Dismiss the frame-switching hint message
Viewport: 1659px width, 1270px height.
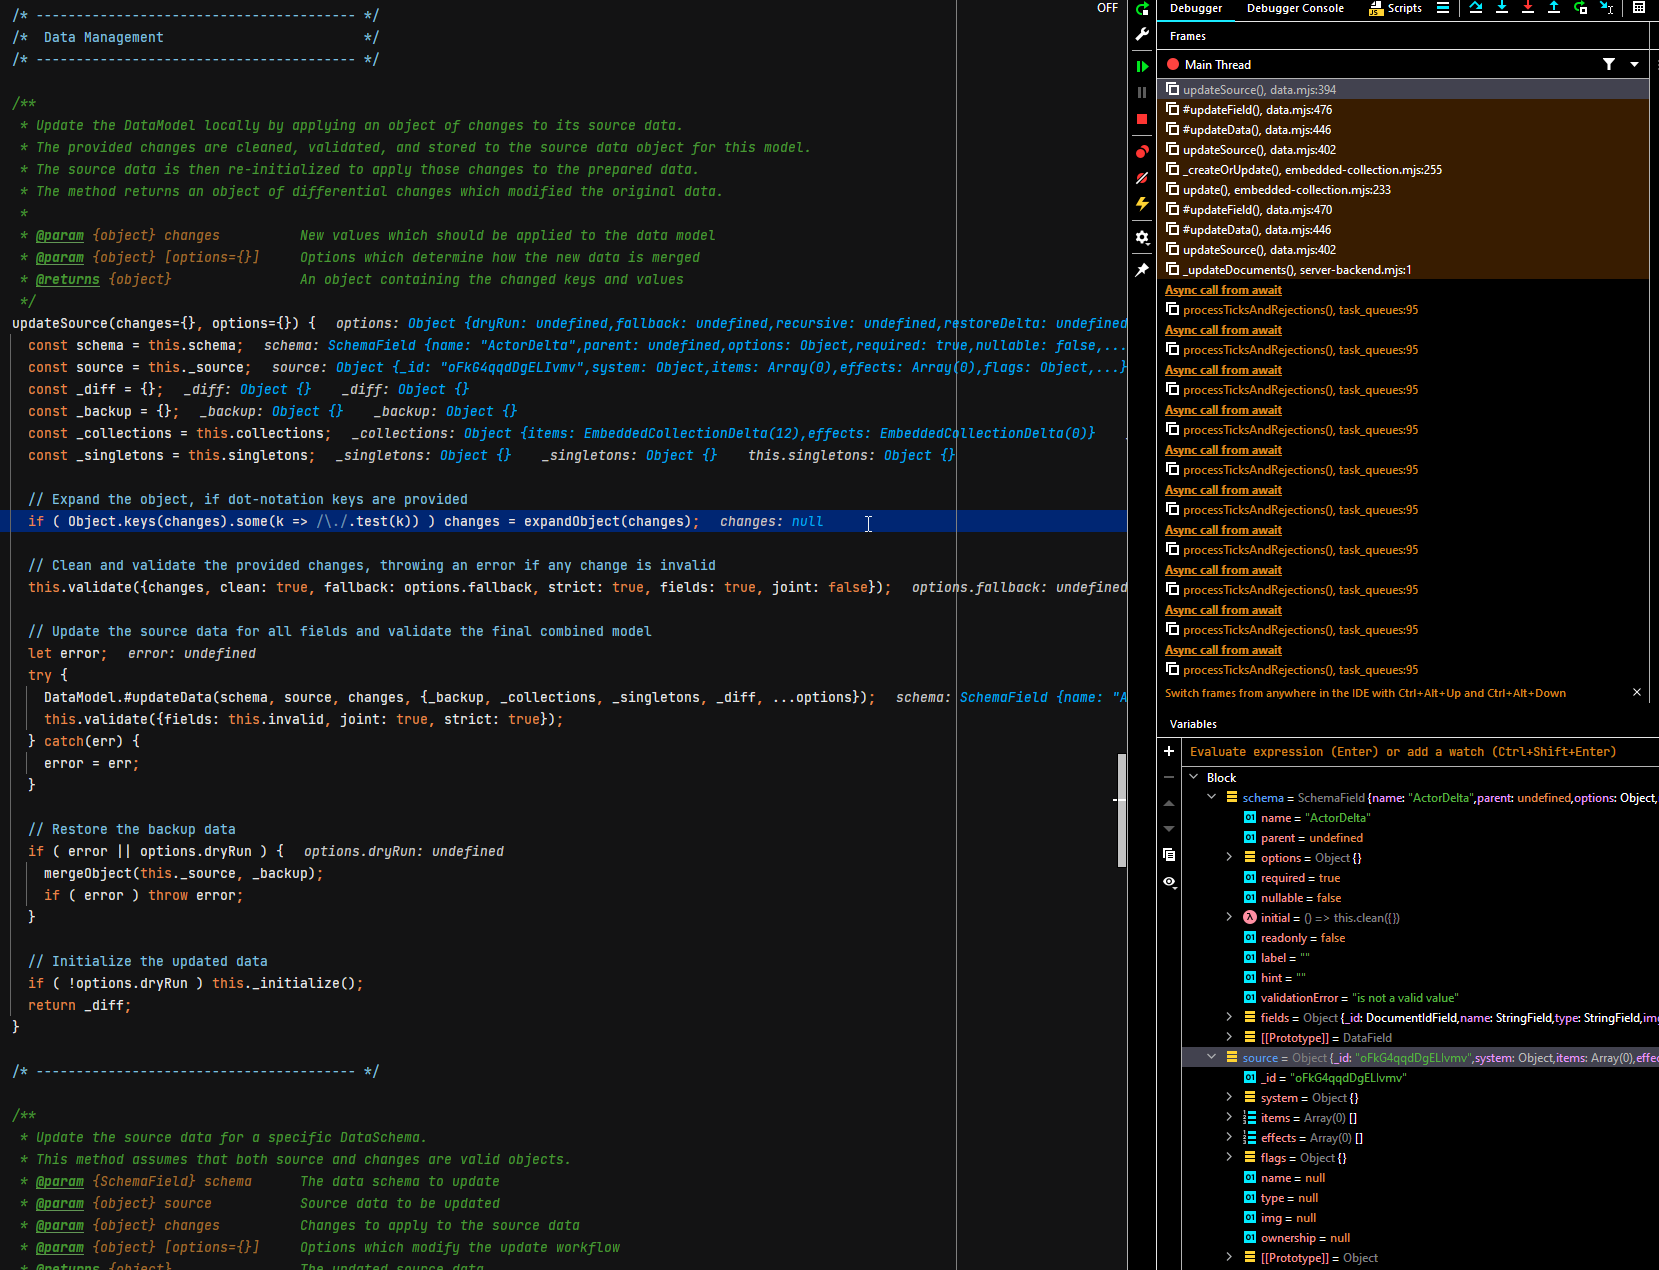point(1636,691)
